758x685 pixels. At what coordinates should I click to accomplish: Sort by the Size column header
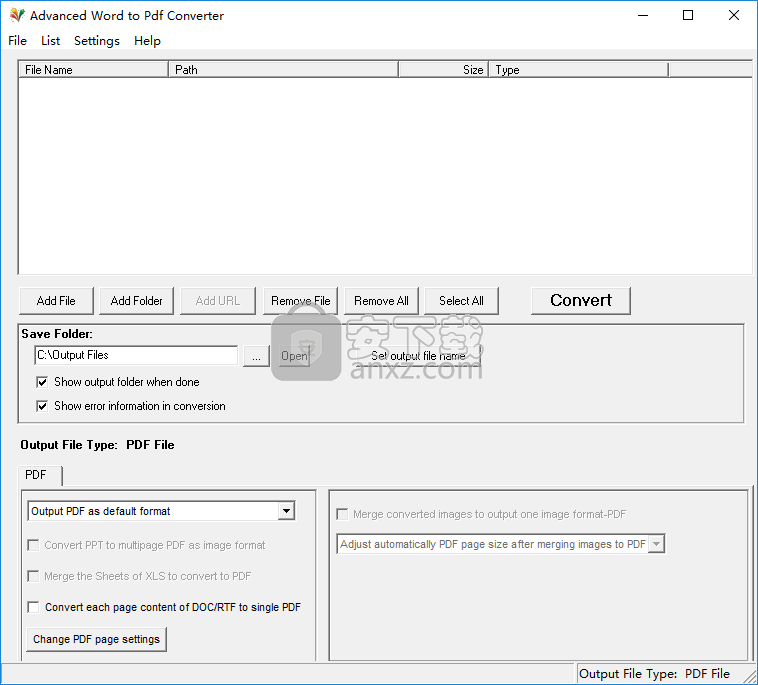tap(444, 70)
